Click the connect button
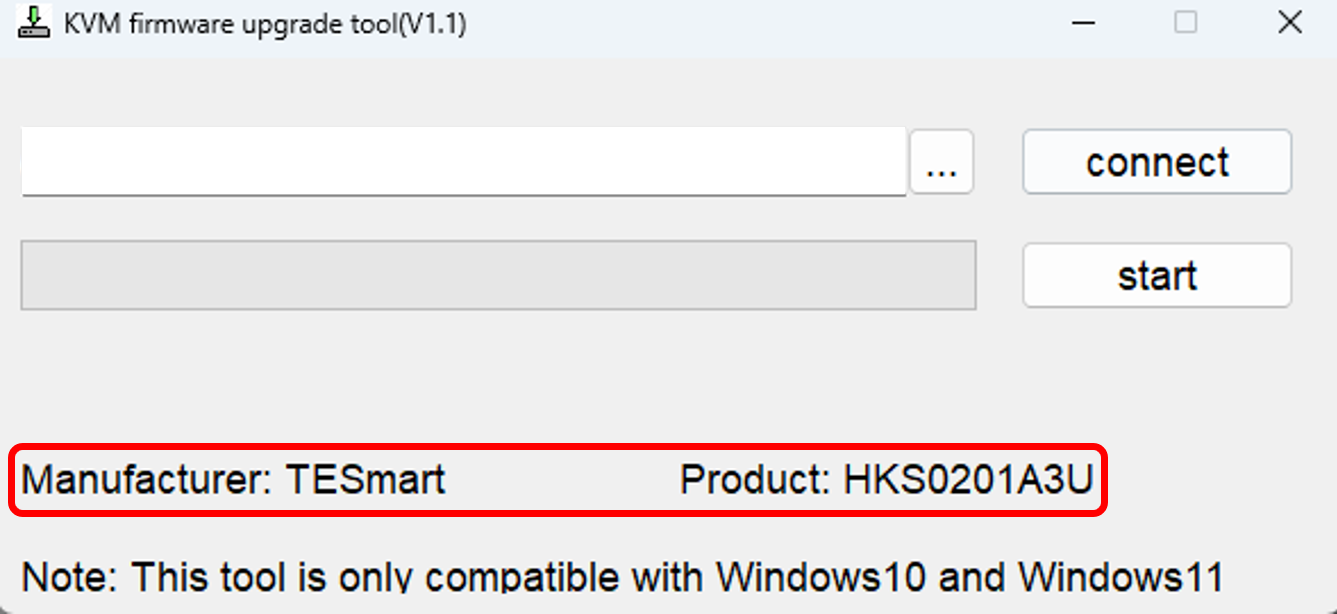The image size is (1337, 614). tap(1157, 162)
